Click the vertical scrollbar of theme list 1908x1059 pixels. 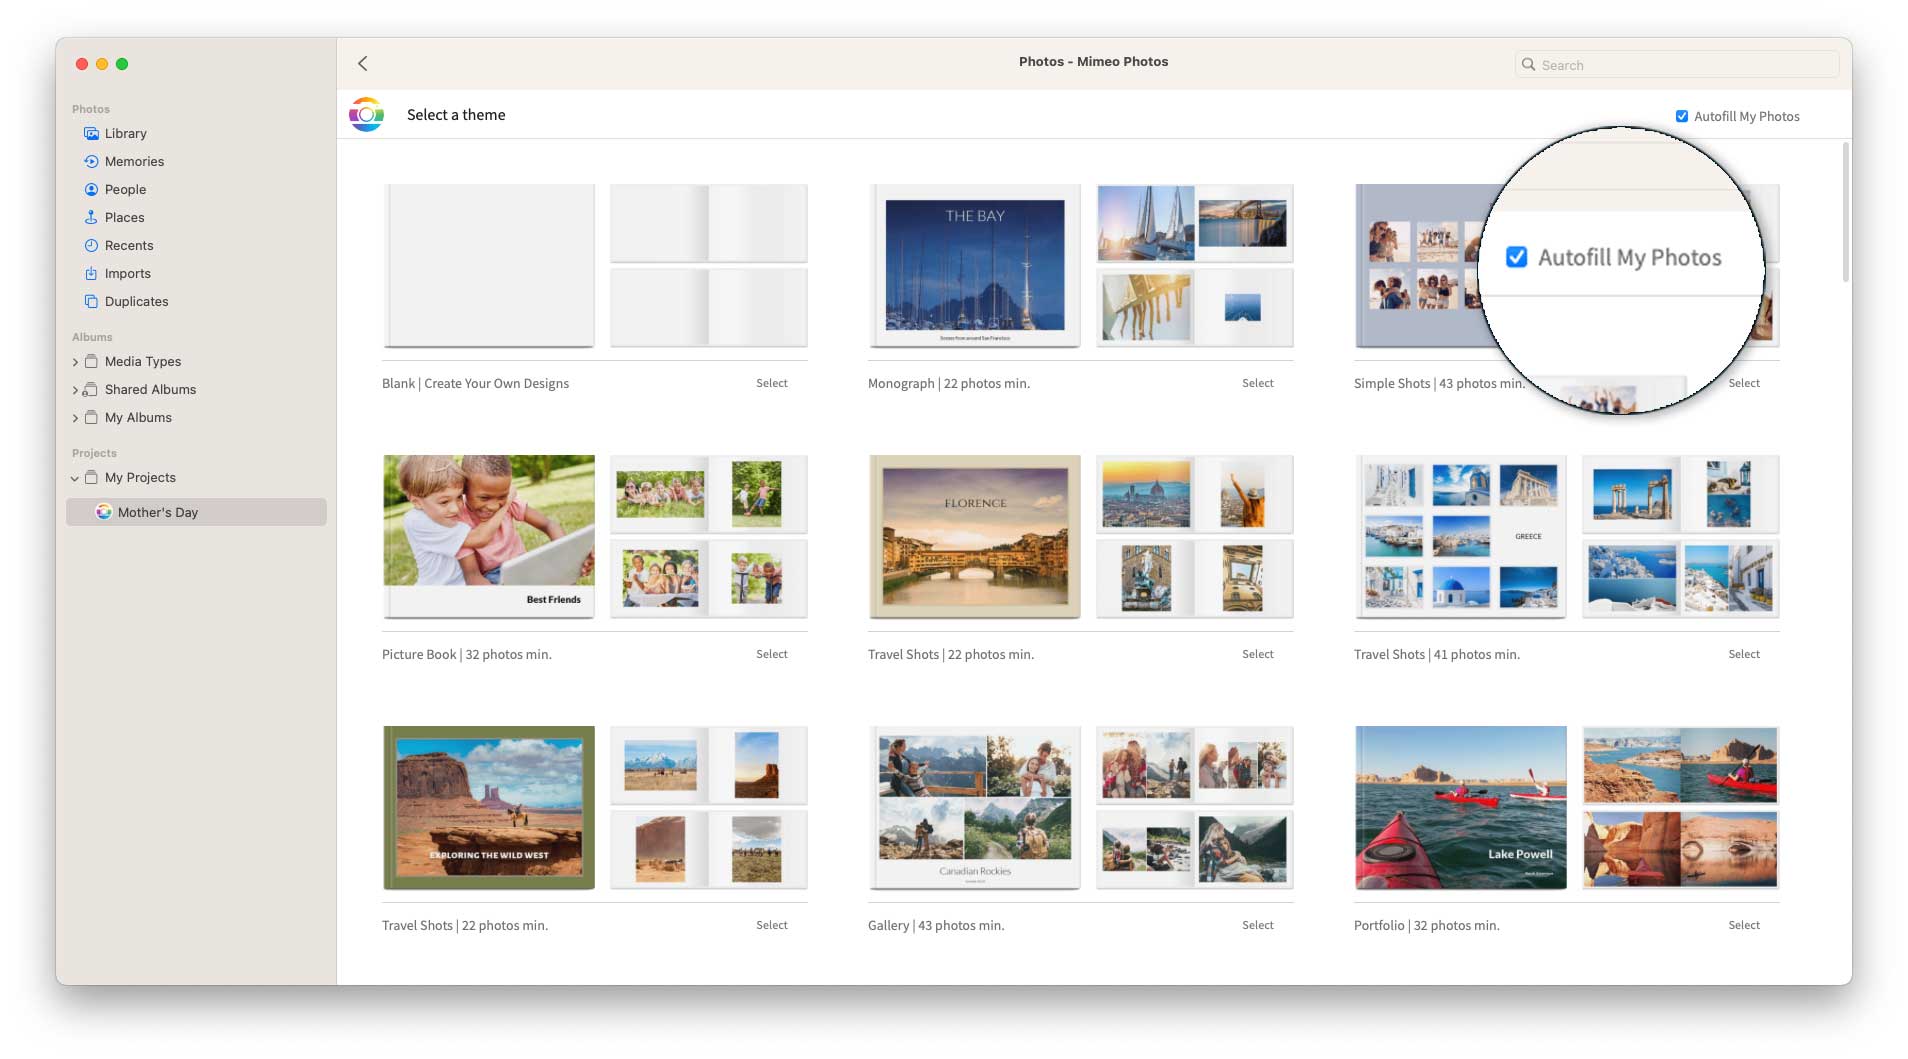point(1846,213)
